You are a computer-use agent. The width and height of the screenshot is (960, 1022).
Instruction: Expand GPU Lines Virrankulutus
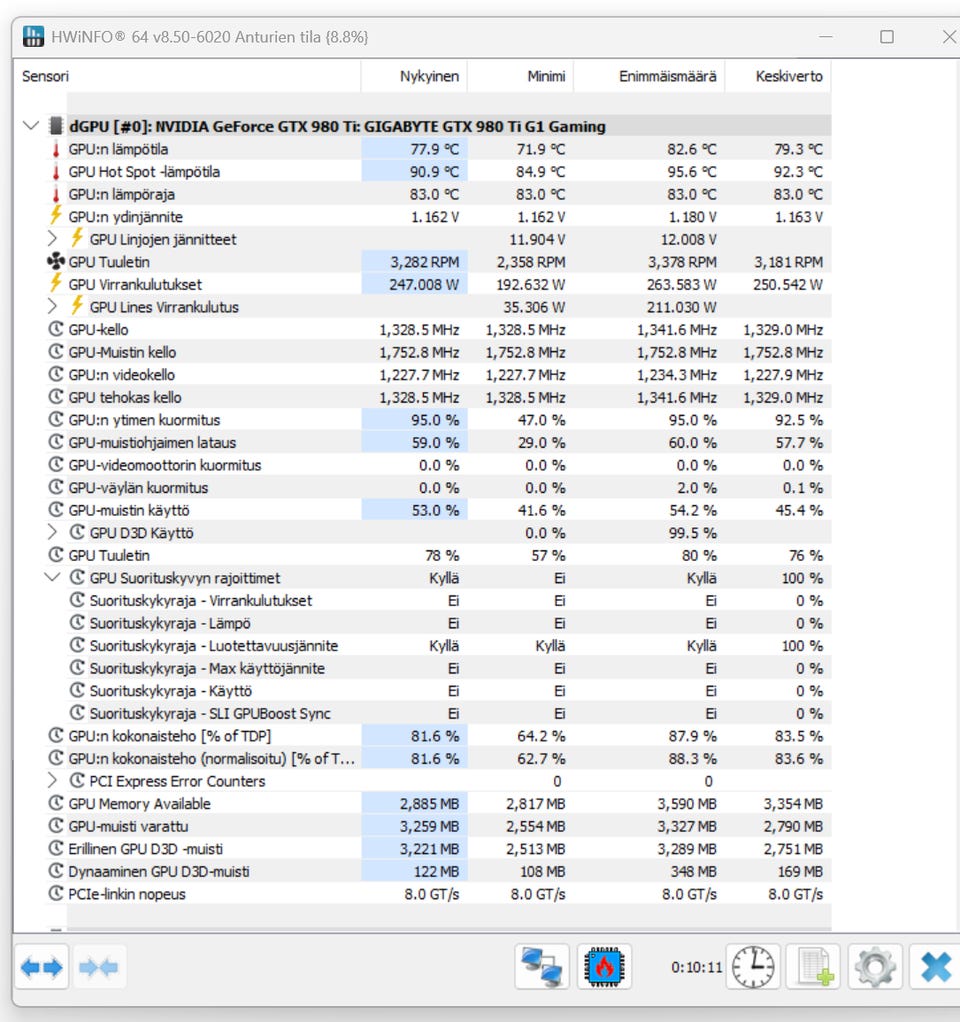(53, 306)
